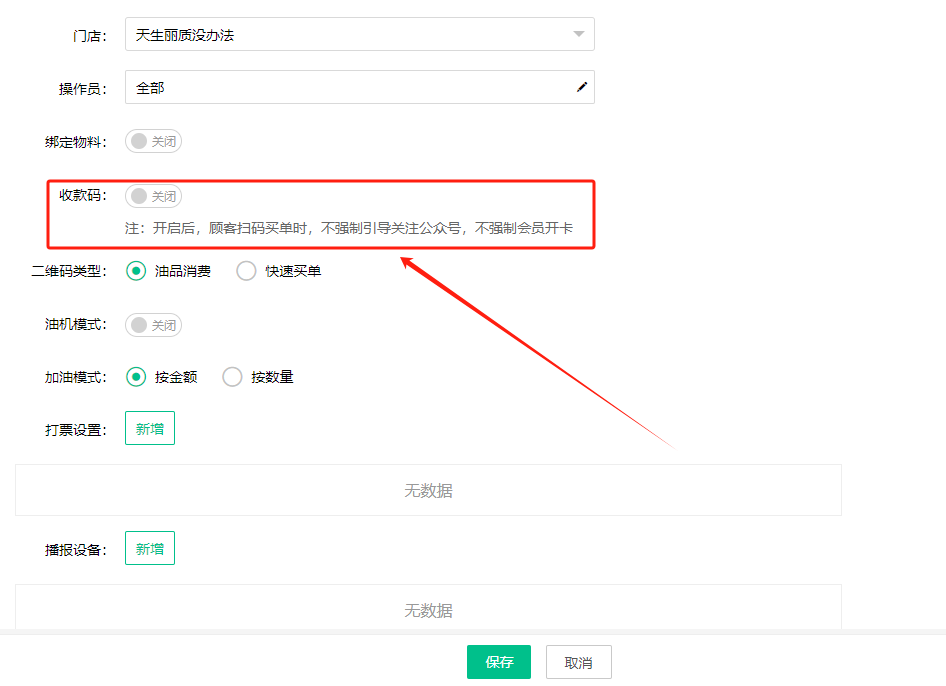Select 按金额 refueling mode
Image resolution: width=946 pixels, height=686 pixels.
point(137,377)
